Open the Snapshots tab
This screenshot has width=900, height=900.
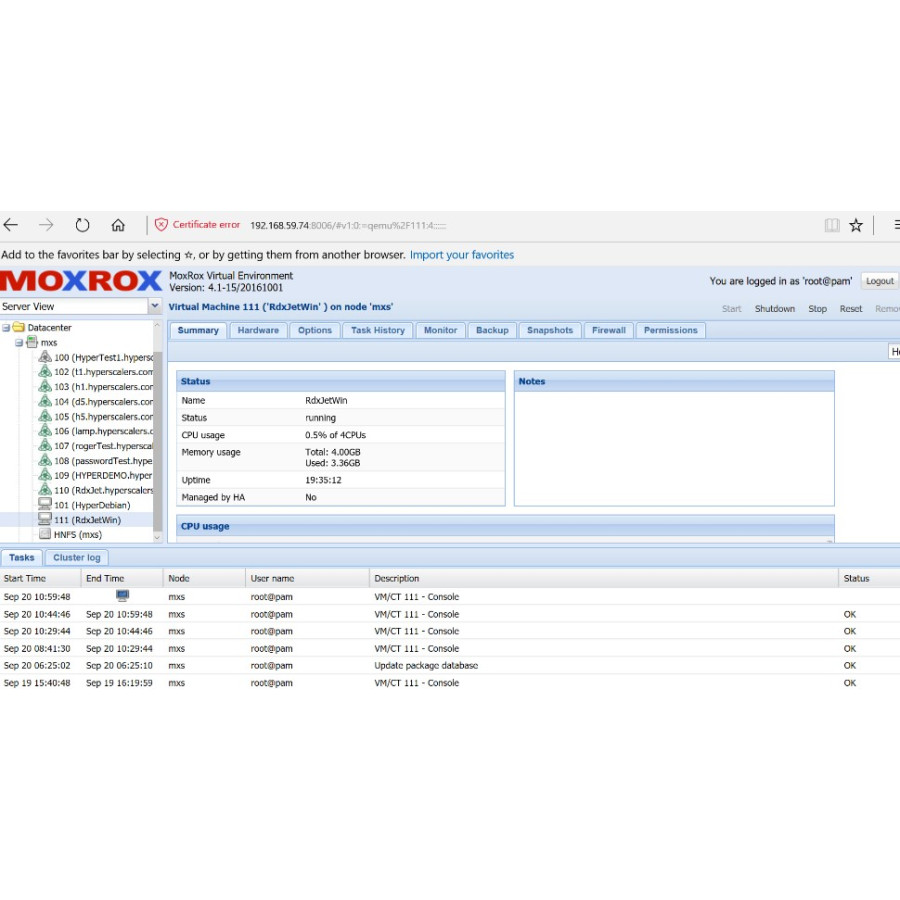point(550,330)
